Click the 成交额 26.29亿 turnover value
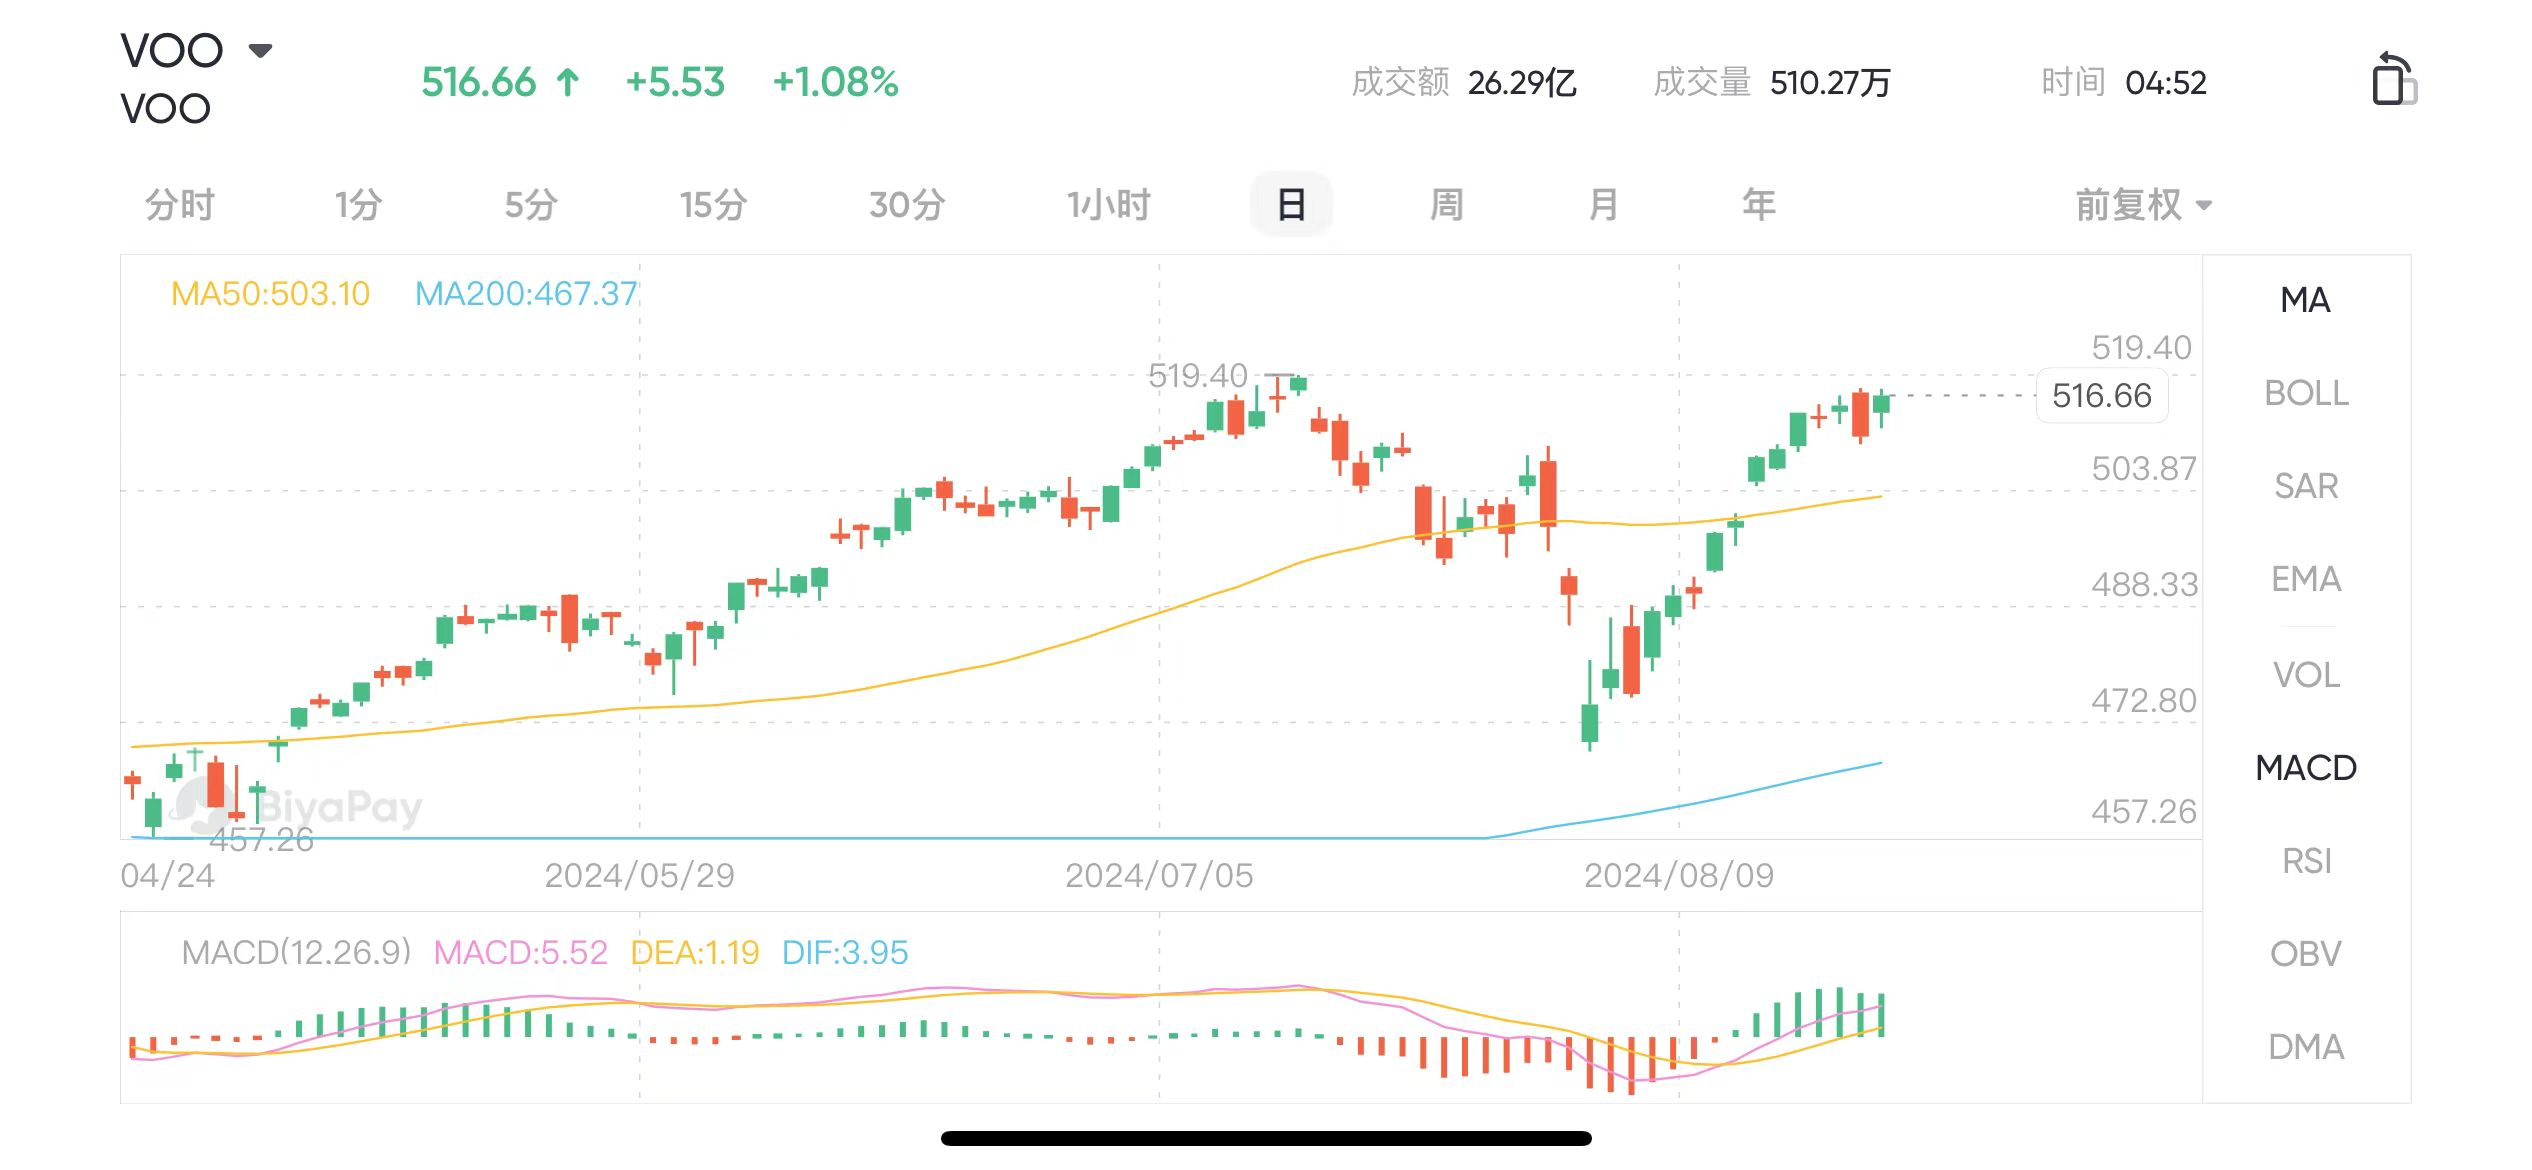The image size is (2532, 1170). tap(1464, 82)
